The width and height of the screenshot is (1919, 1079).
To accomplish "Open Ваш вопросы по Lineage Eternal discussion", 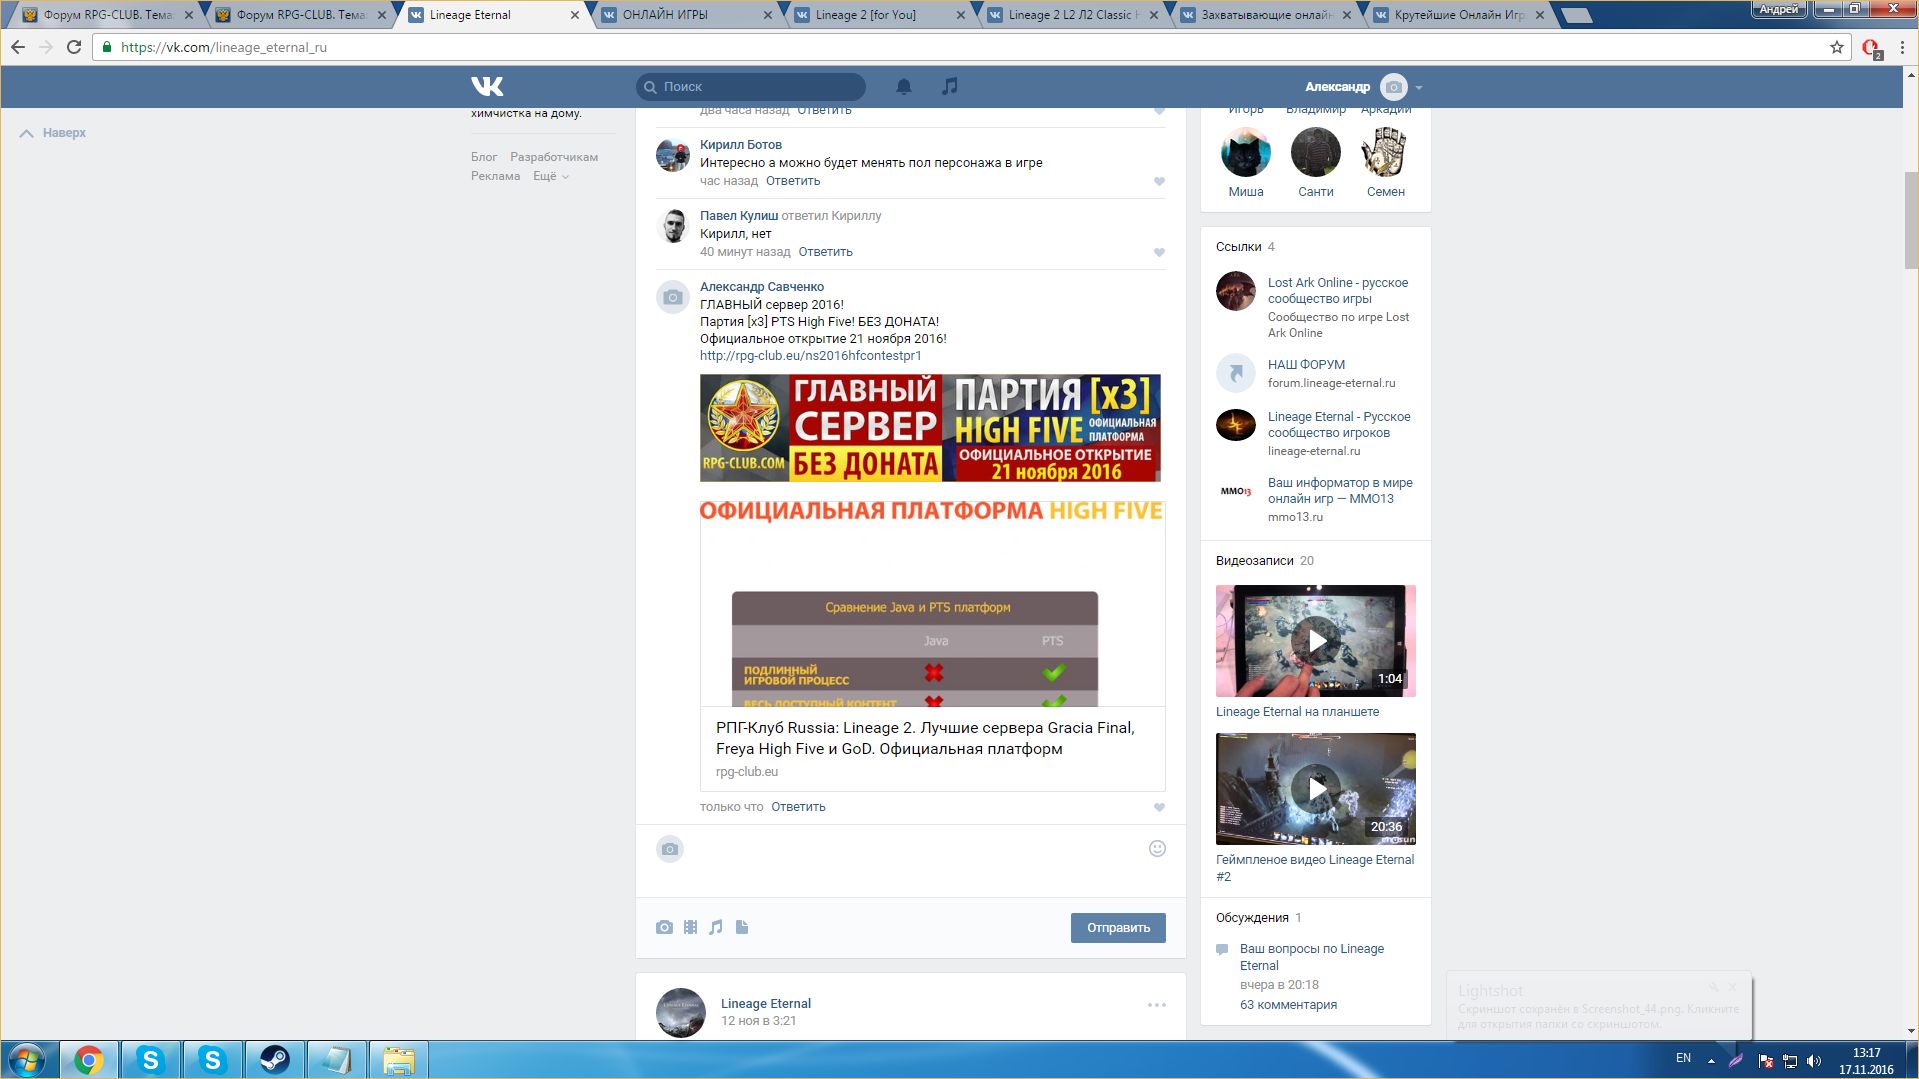I will (x=1312, y=957).
